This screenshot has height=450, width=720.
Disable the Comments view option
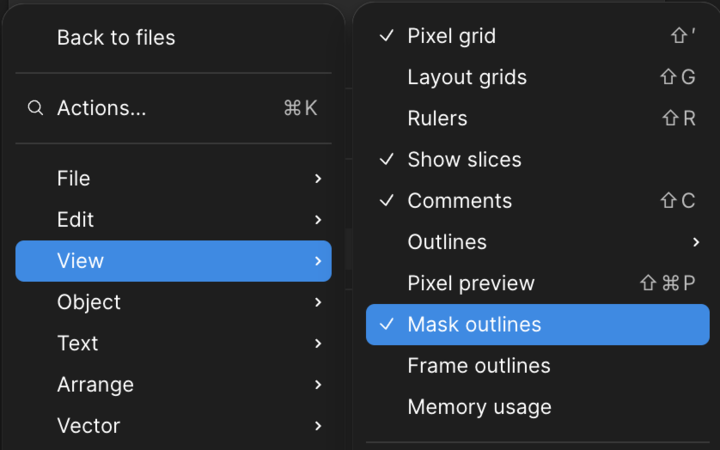point(538,201)
